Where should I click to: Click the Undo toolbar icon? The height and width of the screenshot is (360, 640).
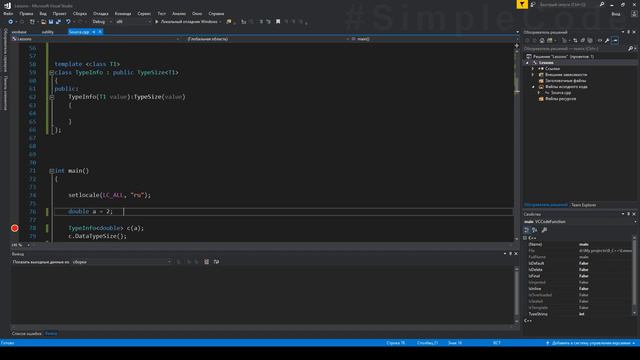[x=68, y=22]
